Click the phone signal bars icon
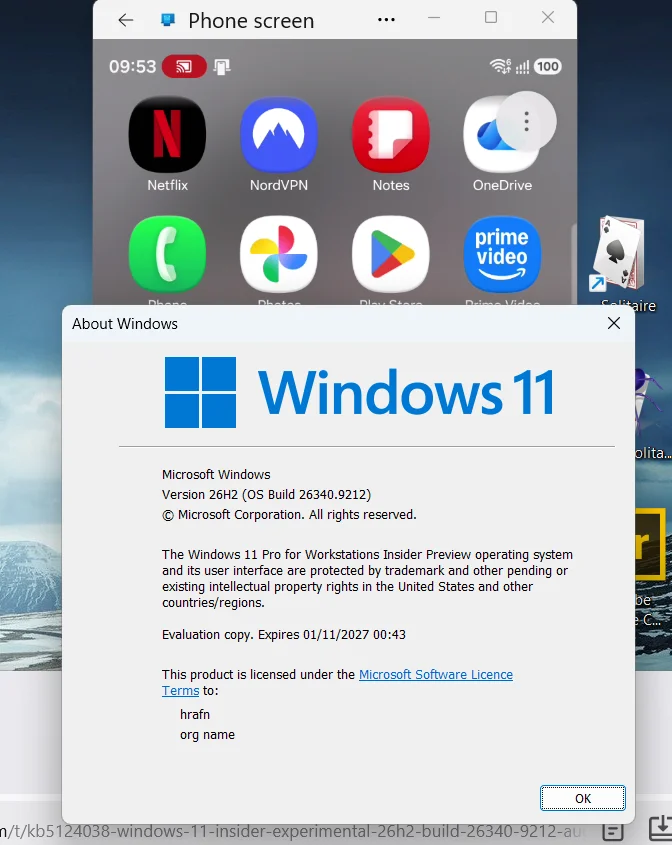Viewport: 672px width, 845px height. [x=522, y=67]
